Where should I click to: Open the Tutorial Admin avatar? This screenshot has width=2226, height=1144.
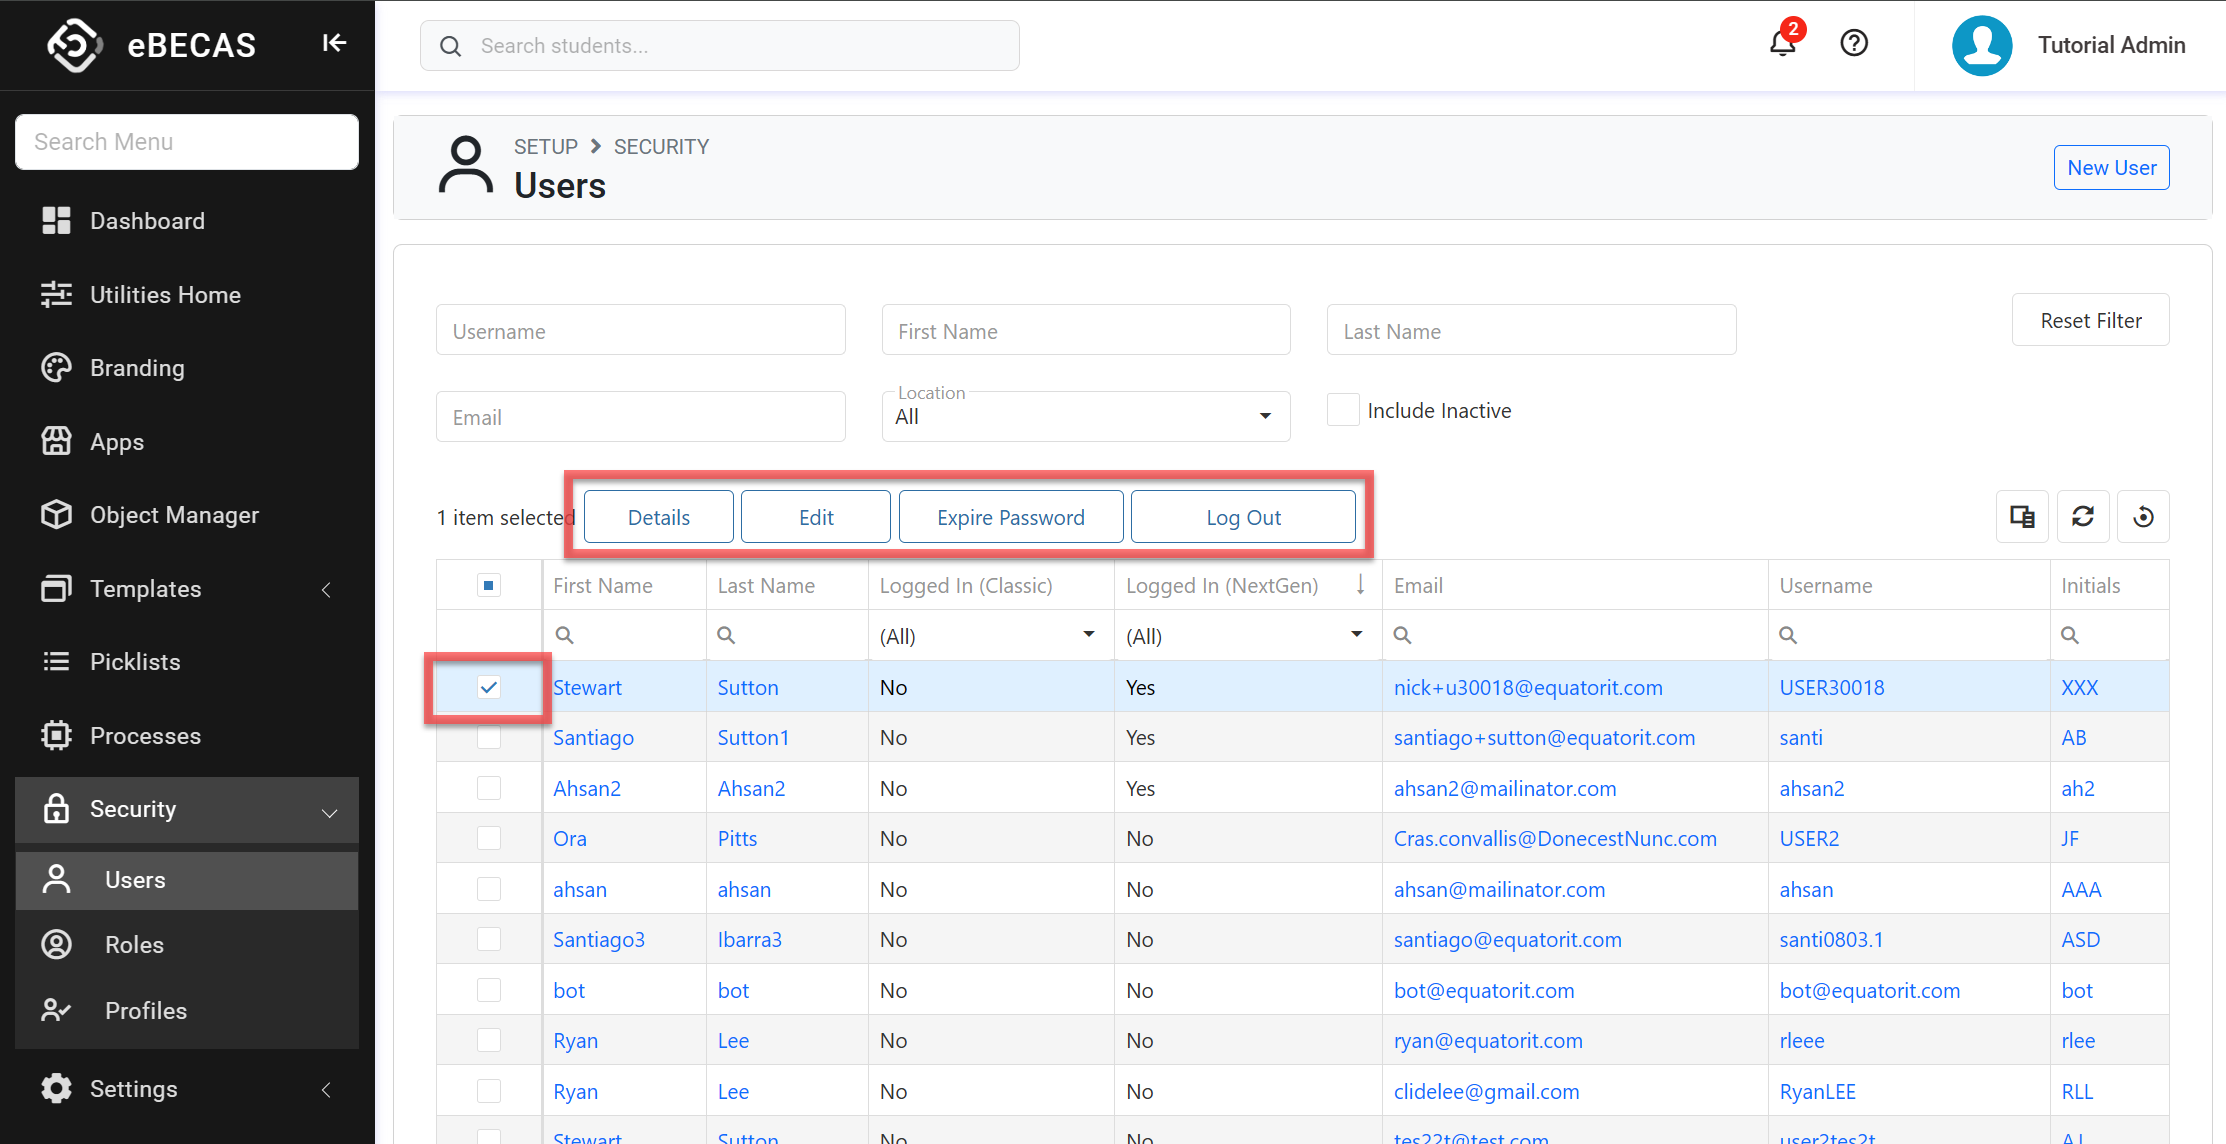[1982, 45]
